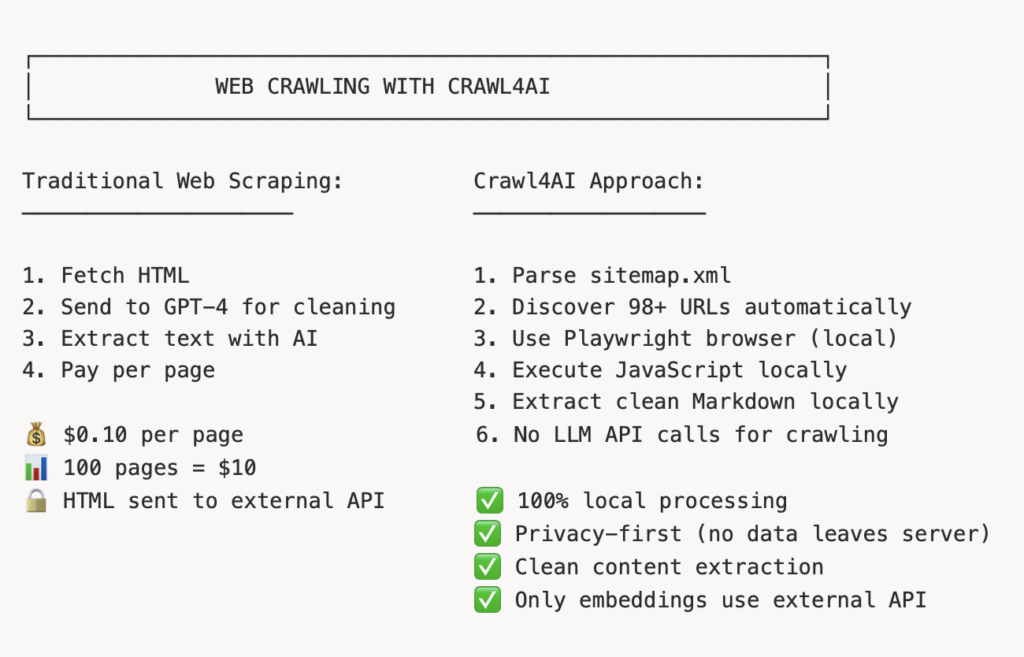Click the "Traditional Web Scraping:" heading
Viewport: 1024px width, 657px height.
pyautogui.click(x=182, y=181)
